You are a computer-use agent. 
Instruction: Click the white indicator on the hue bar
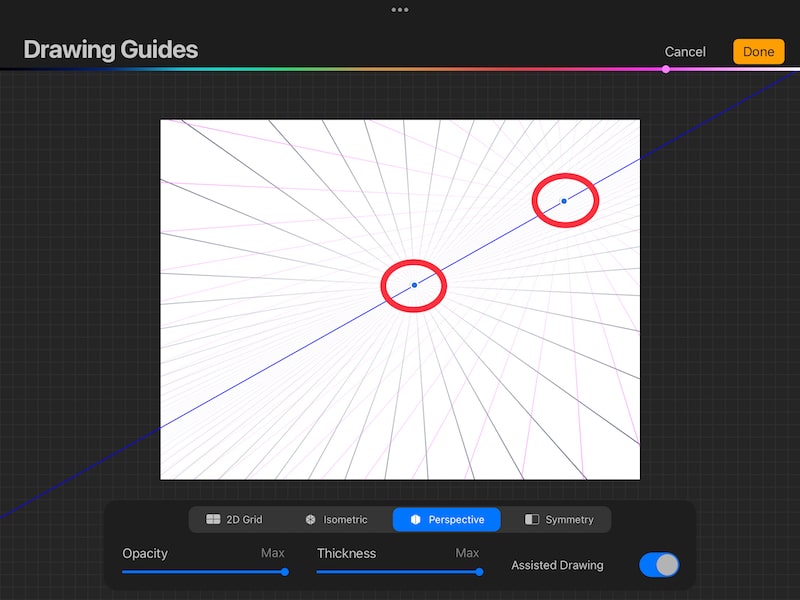coord(665,69)
